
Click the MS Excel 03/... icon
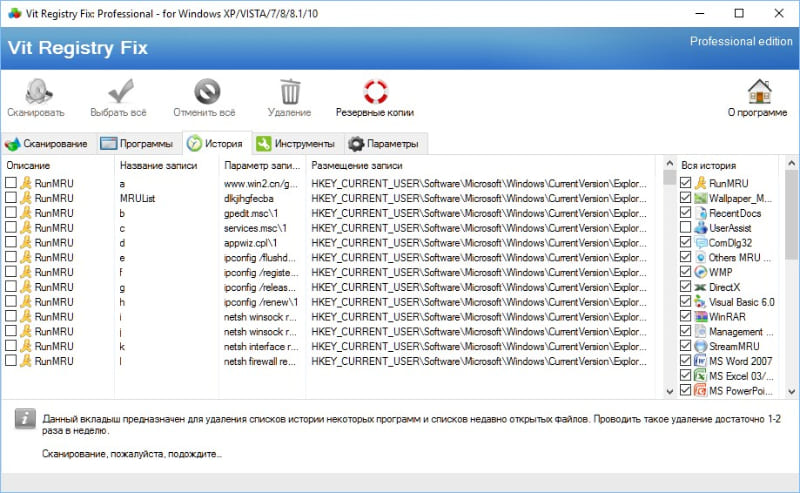coord(701,376)
